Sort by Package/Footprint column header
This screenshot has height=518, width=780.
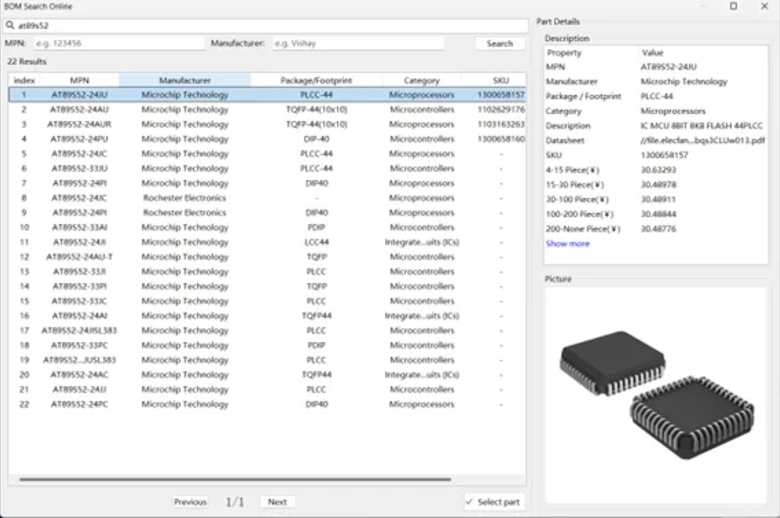316,80
